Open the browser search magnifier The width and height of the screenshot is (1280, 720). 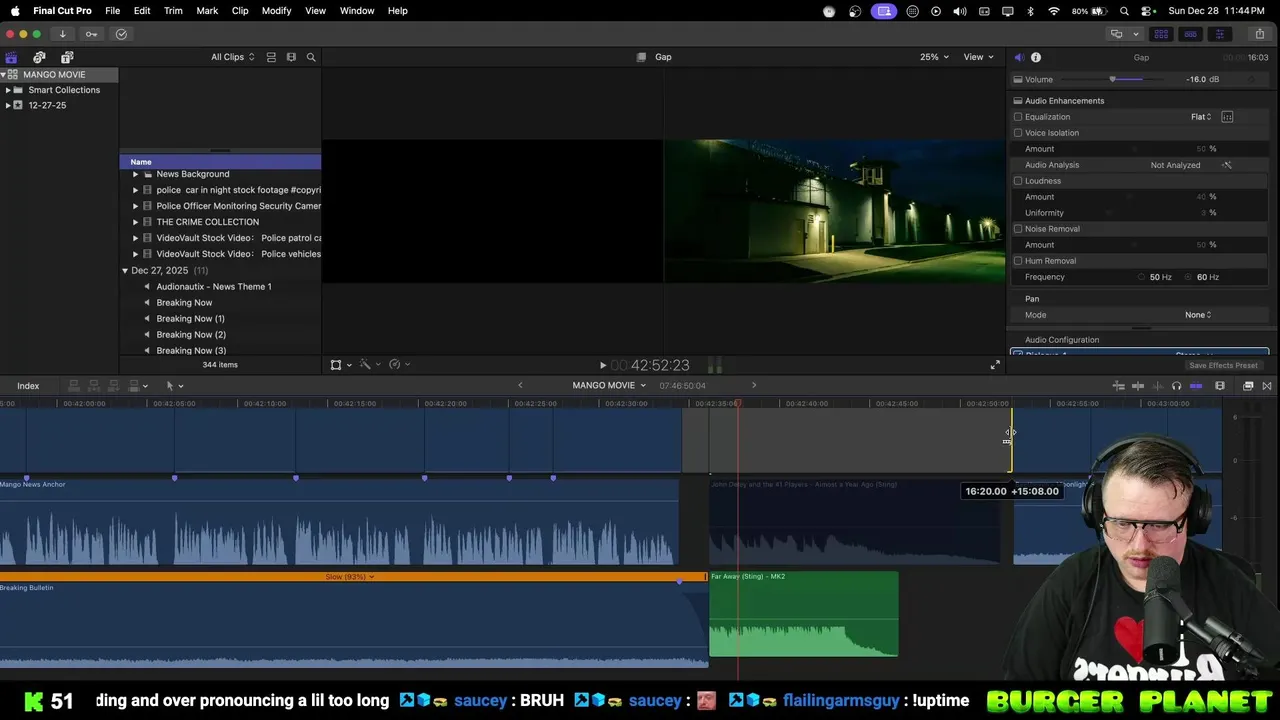point(311,57)
